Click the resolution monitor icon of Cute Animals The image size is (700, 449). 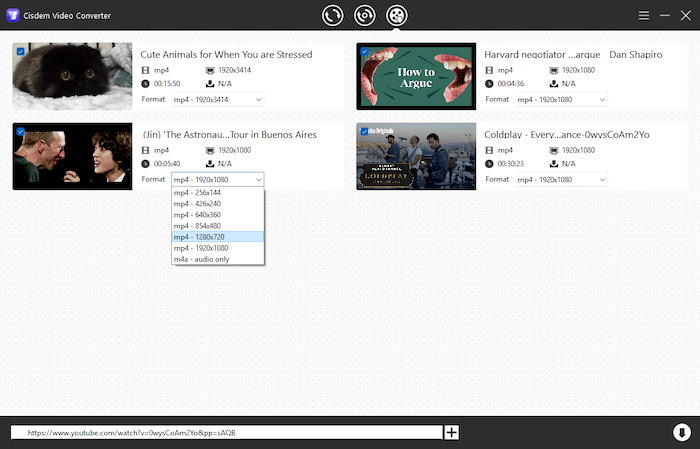210,70
